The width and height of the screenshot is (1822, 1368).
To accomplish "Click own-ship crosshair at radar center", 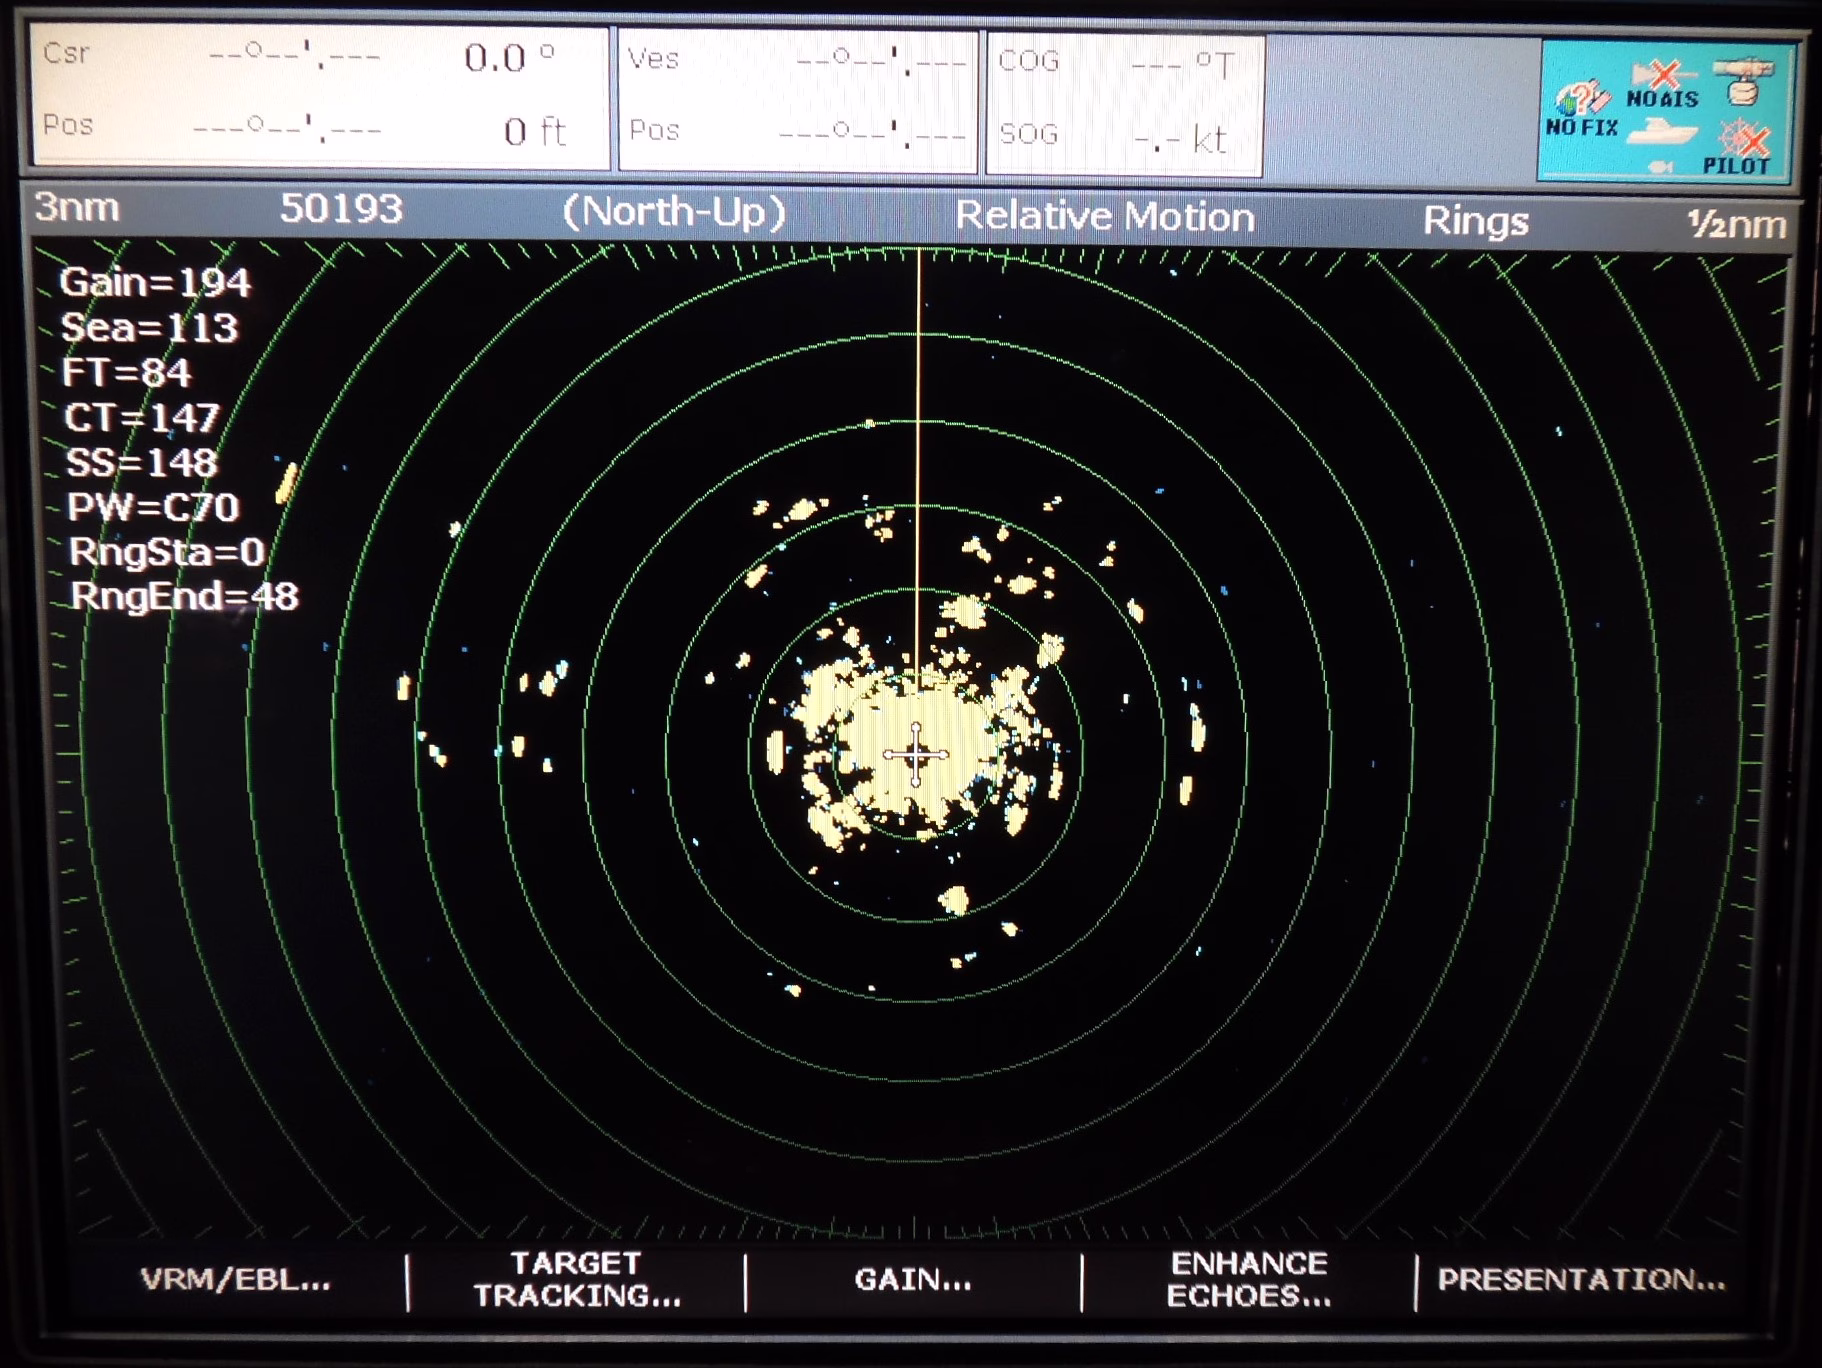I will pos(916,755).
